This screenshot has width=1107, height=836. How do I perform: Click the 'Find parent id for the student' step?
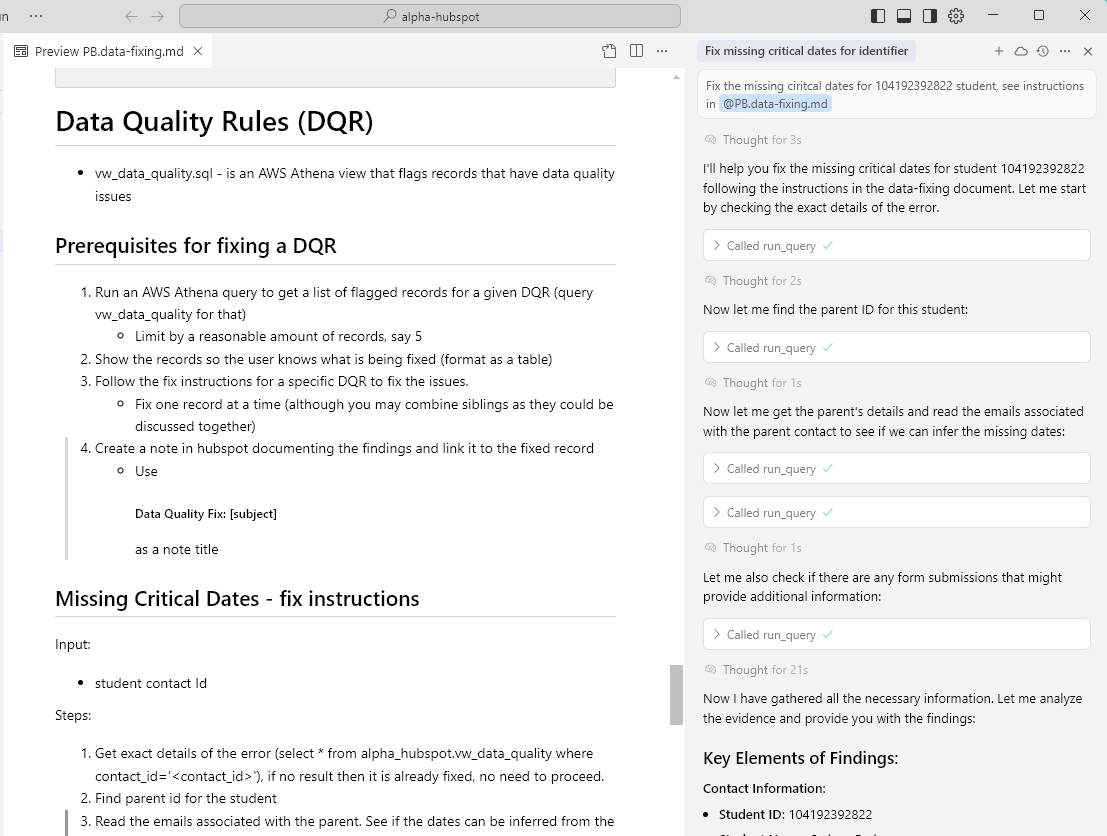186,799
